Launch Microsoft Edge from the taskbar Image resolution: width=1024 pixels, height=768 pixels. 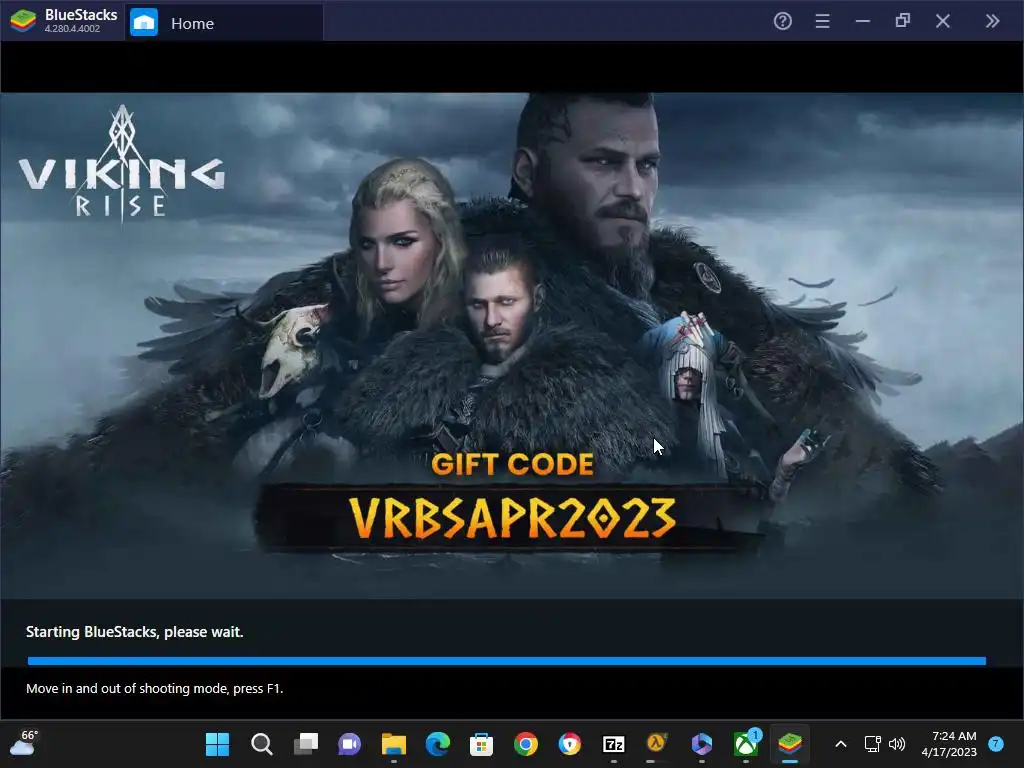[x=438, y=744]
